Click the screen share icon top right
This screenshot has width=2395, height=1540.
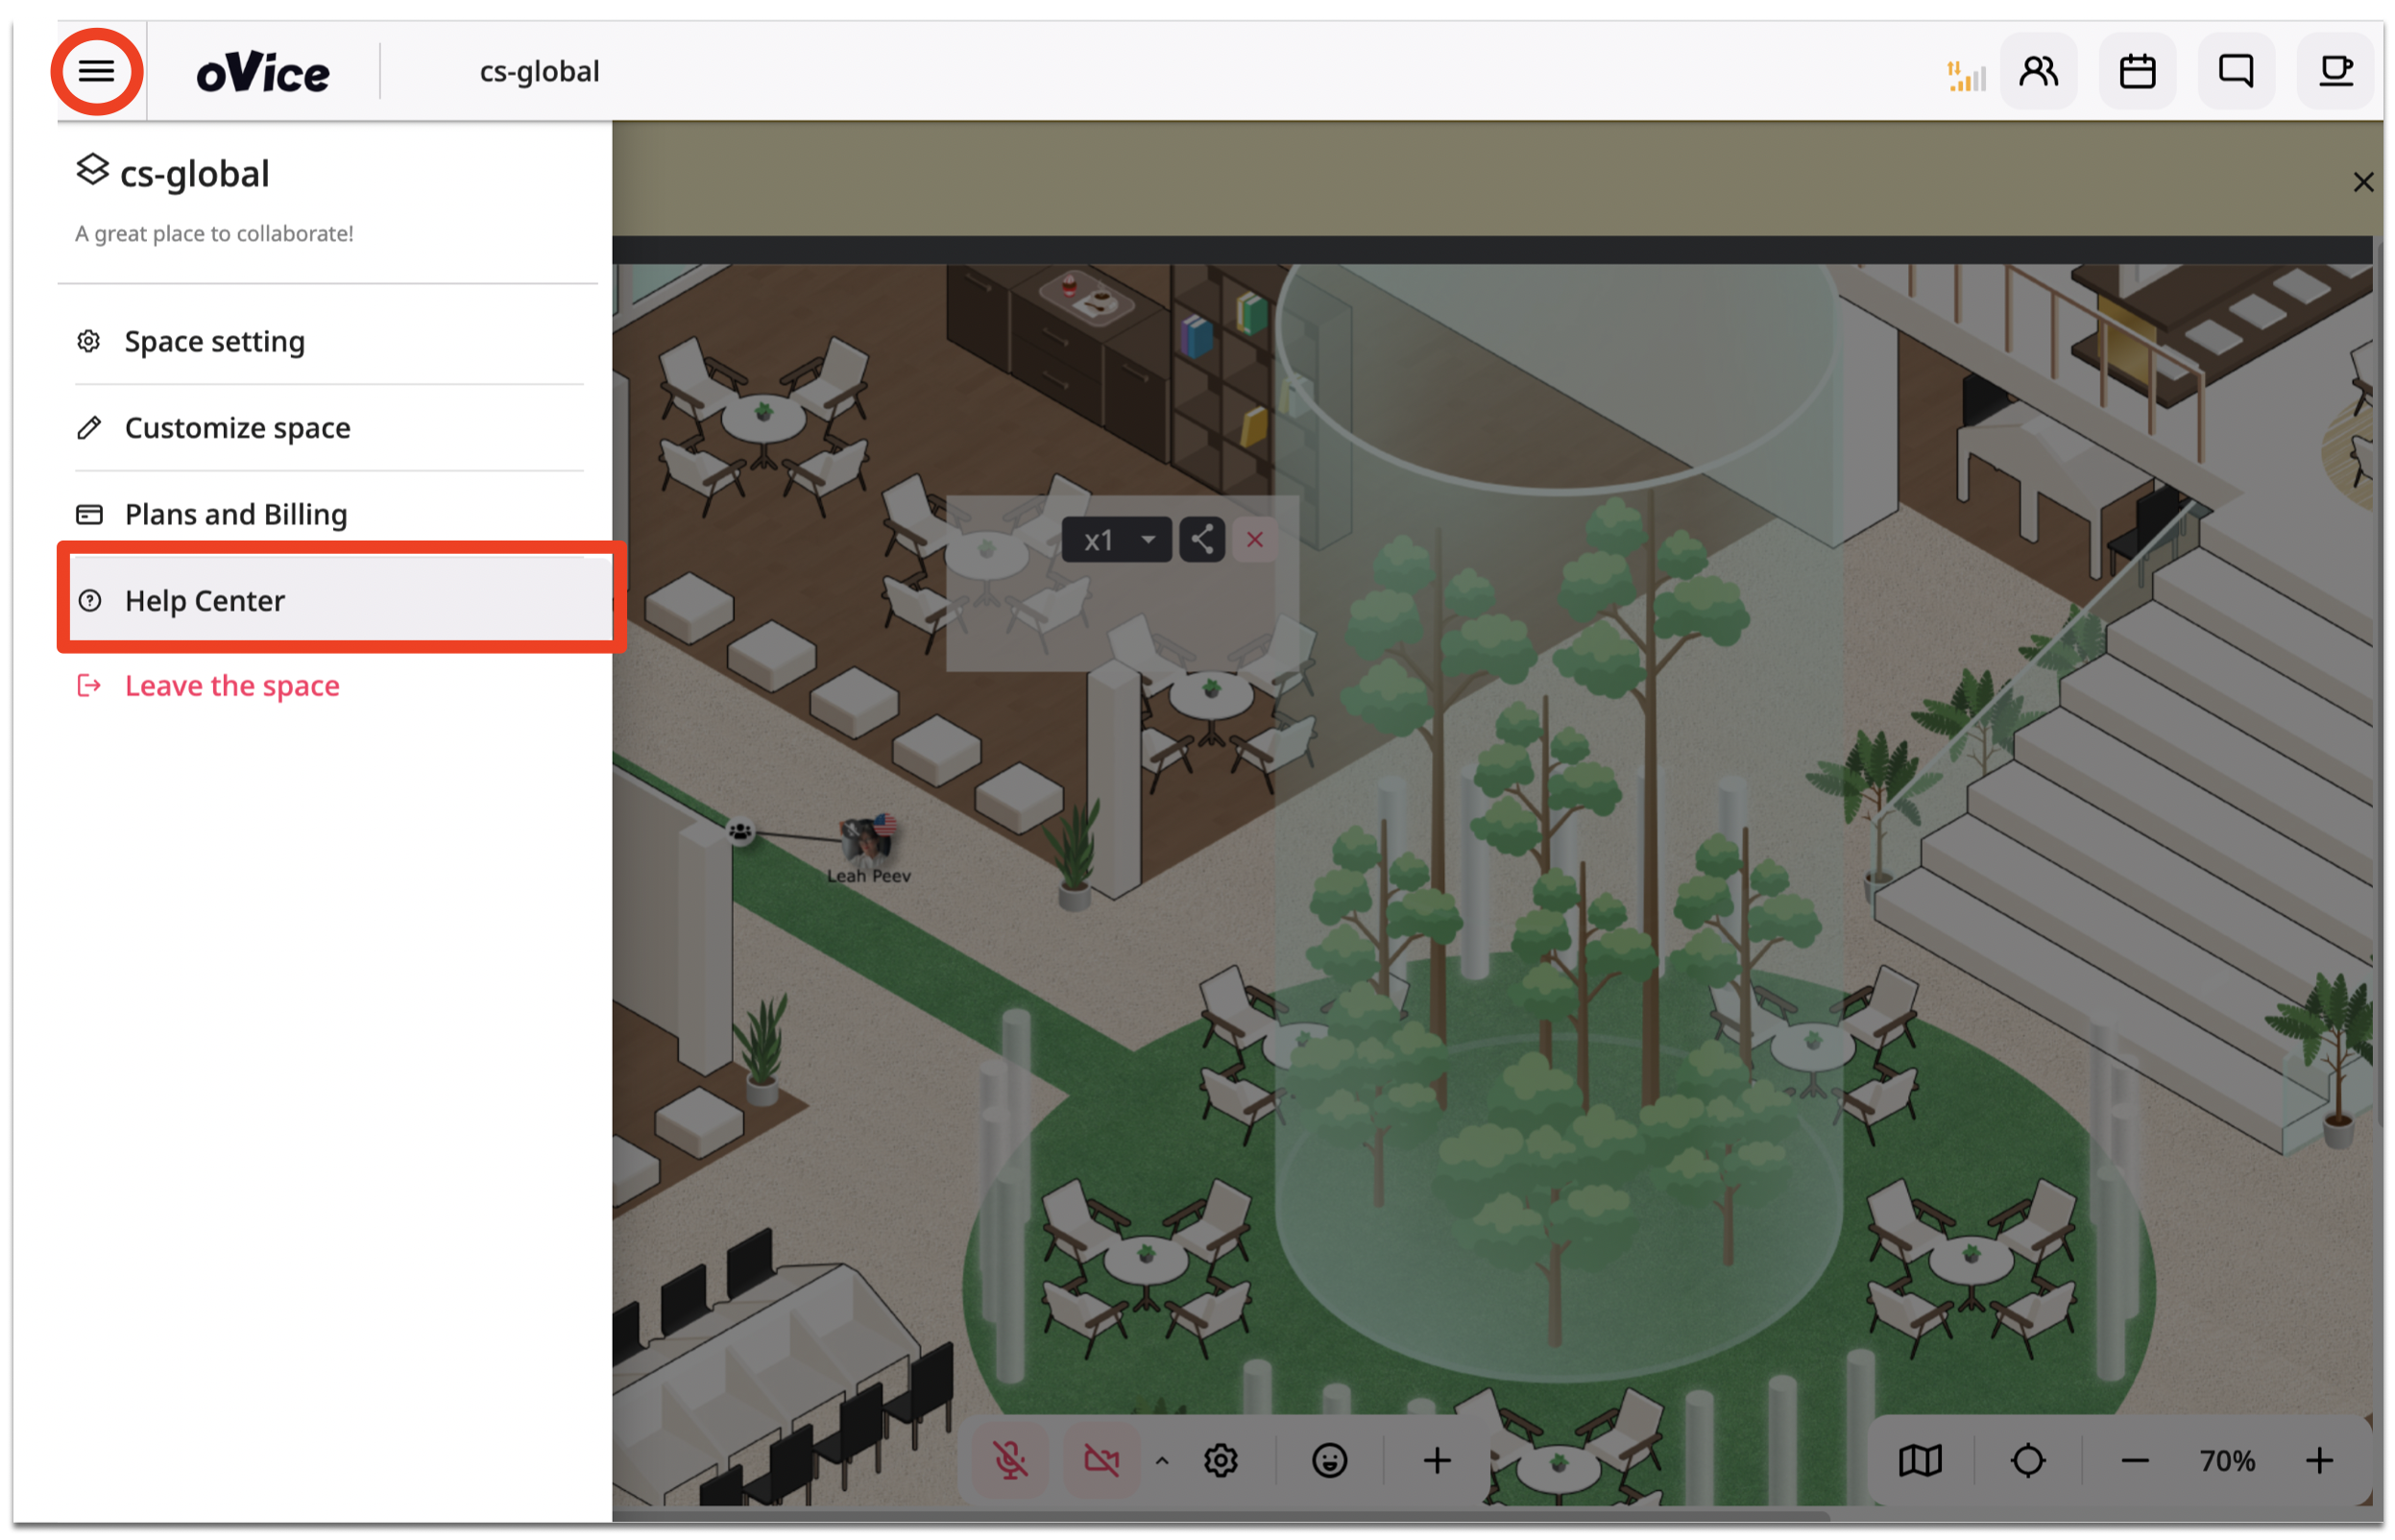tap(2335, 70)
